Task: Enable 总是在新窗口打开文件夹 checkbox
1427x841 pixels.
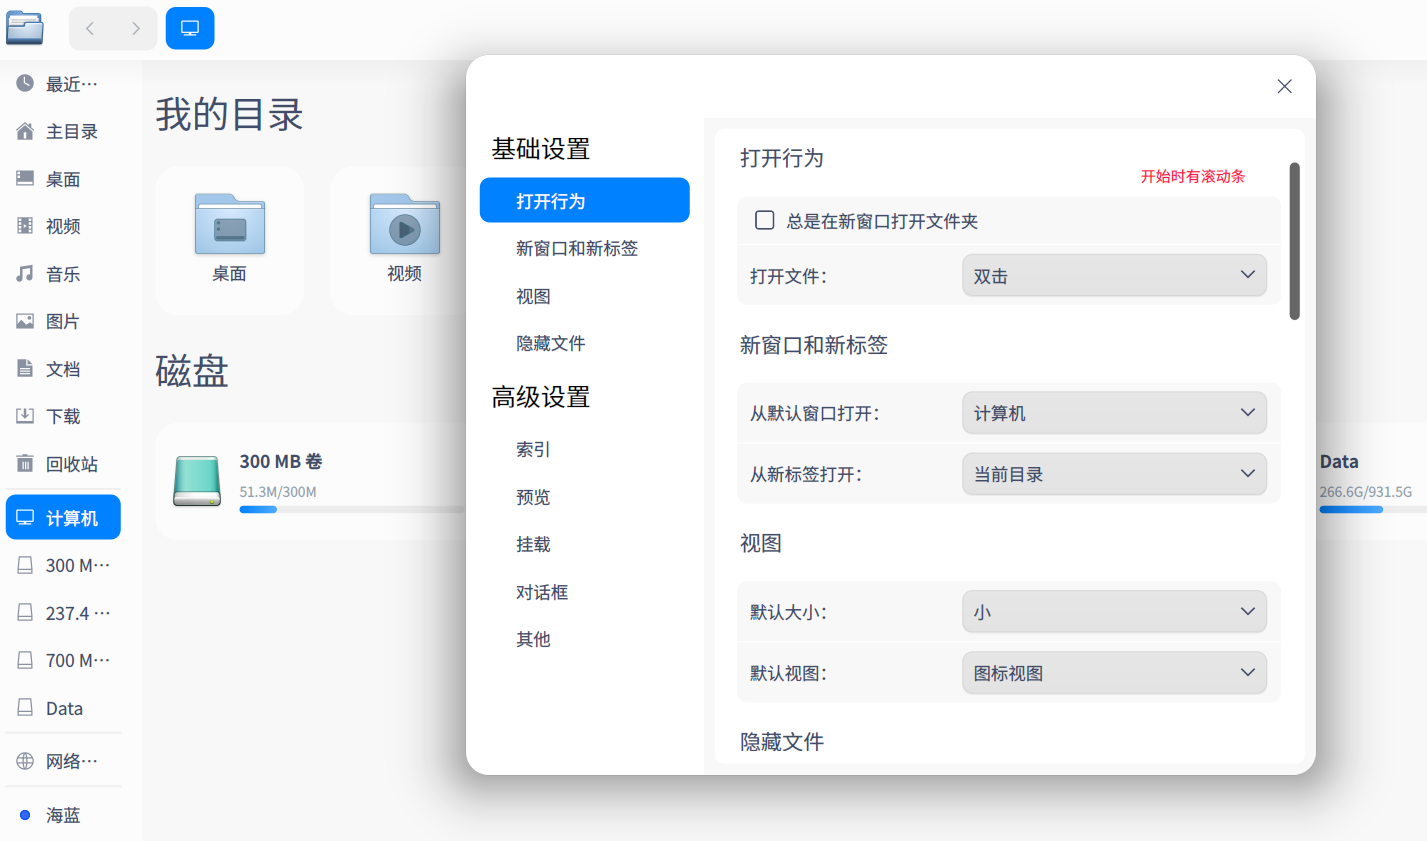Action: (x=765, y=220)
